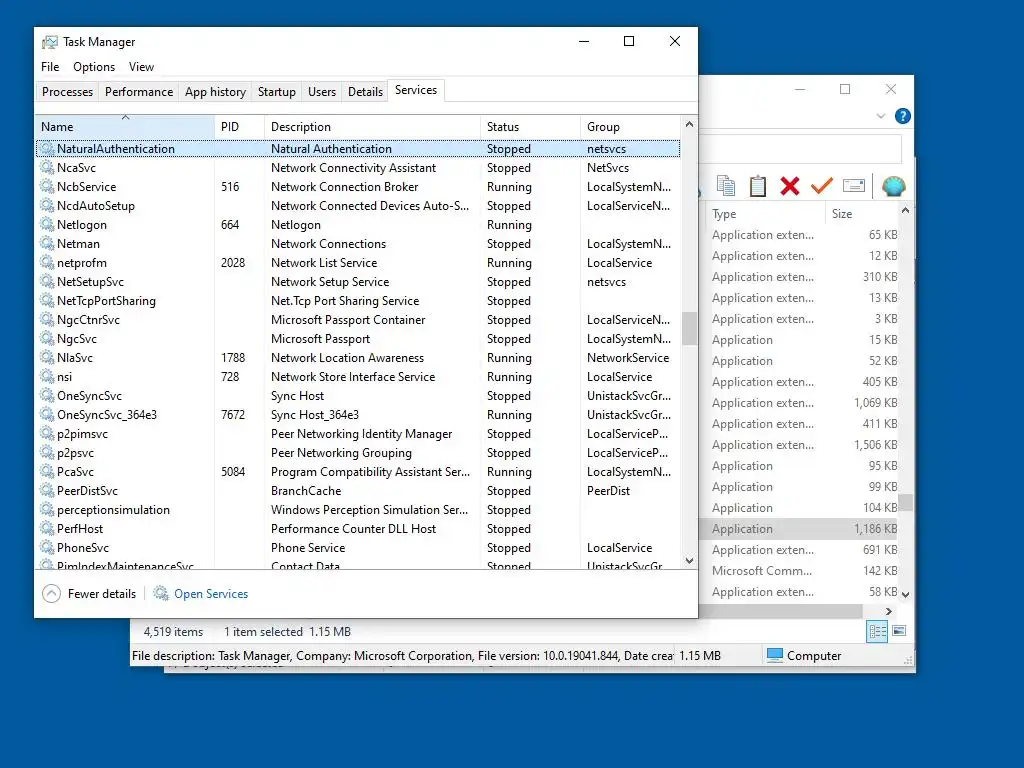Select the p2pimsvc service row
Image resolution: width=1024 pixels, height=768 pixels.
tap(358, 434)
